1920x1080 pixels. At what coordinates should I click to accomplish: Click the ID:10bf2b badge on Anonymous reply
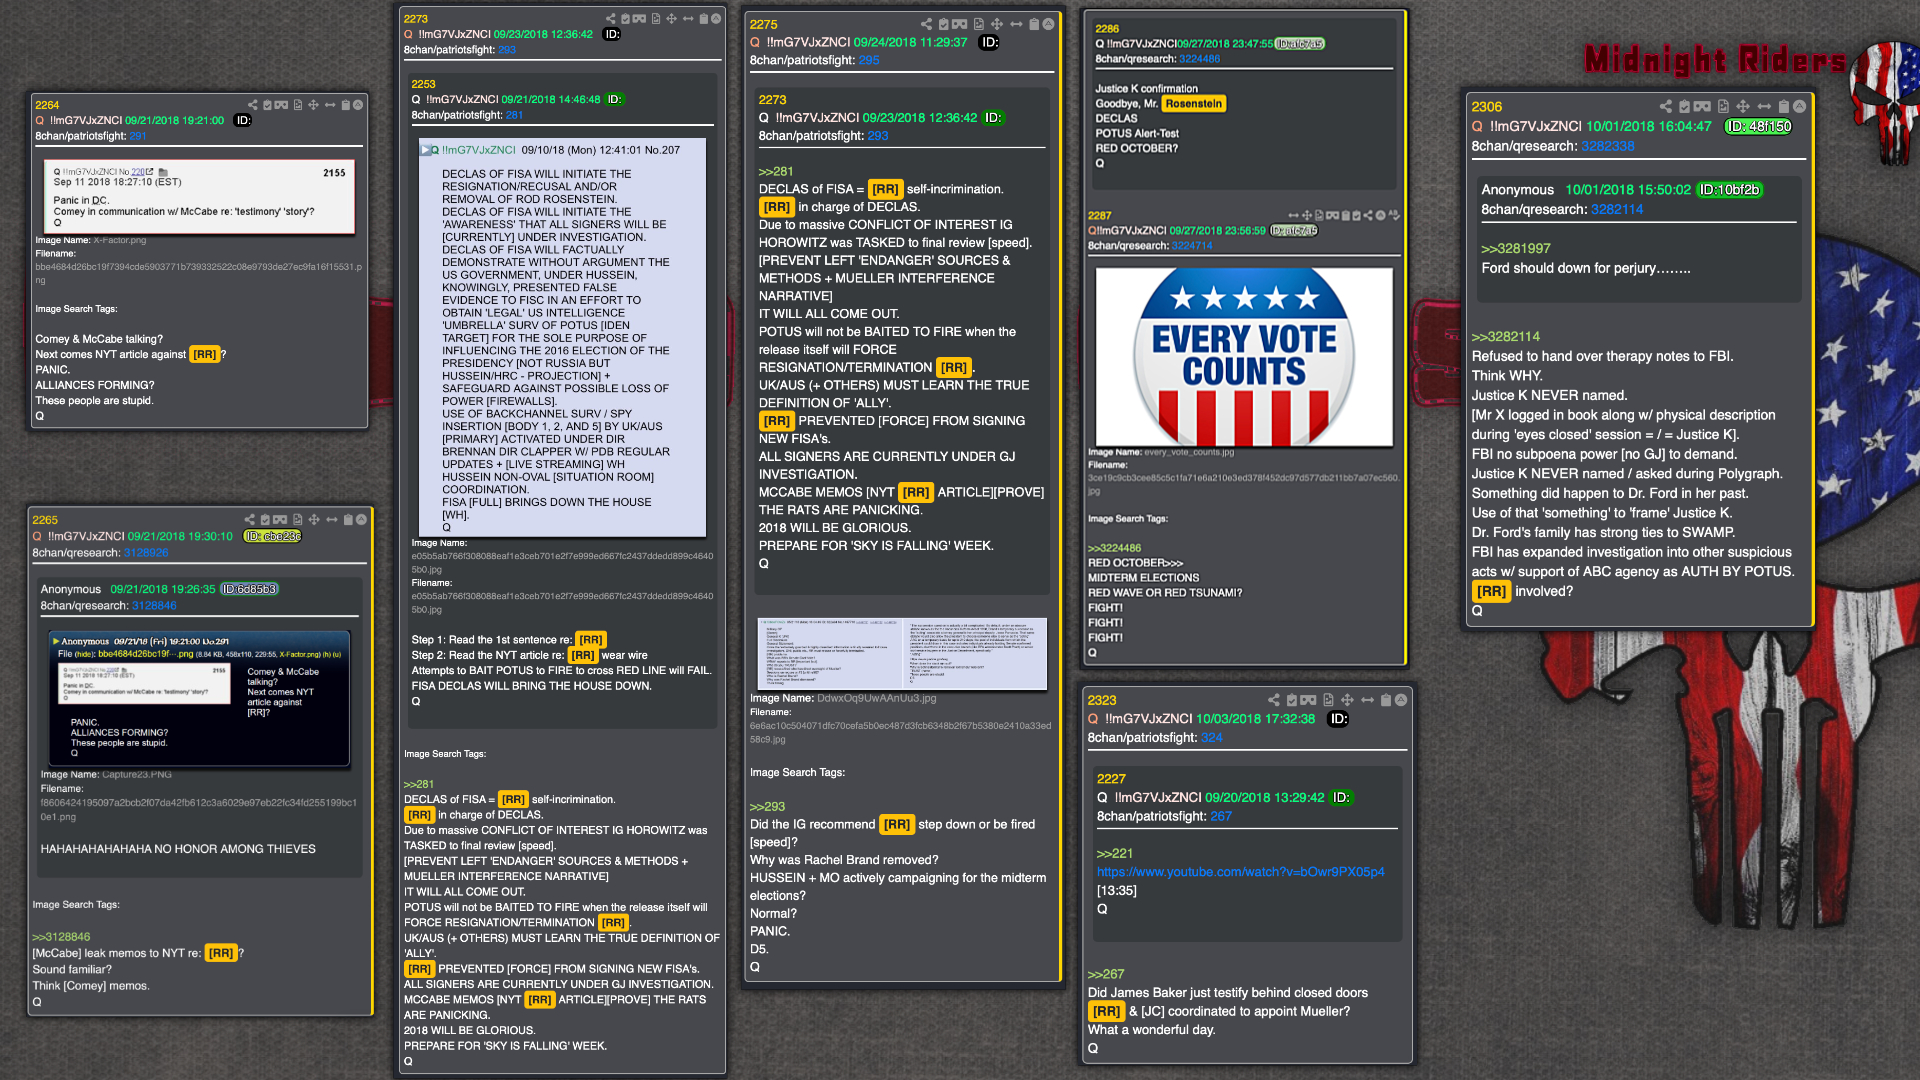[x=1729, y=189]
